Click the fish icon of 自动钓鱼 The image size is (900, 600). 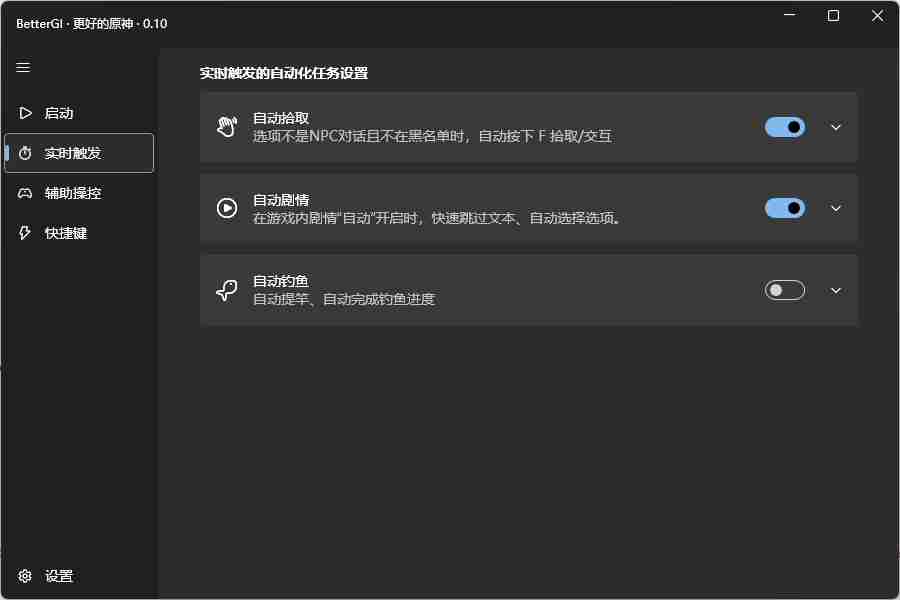[x=227, y=290]
